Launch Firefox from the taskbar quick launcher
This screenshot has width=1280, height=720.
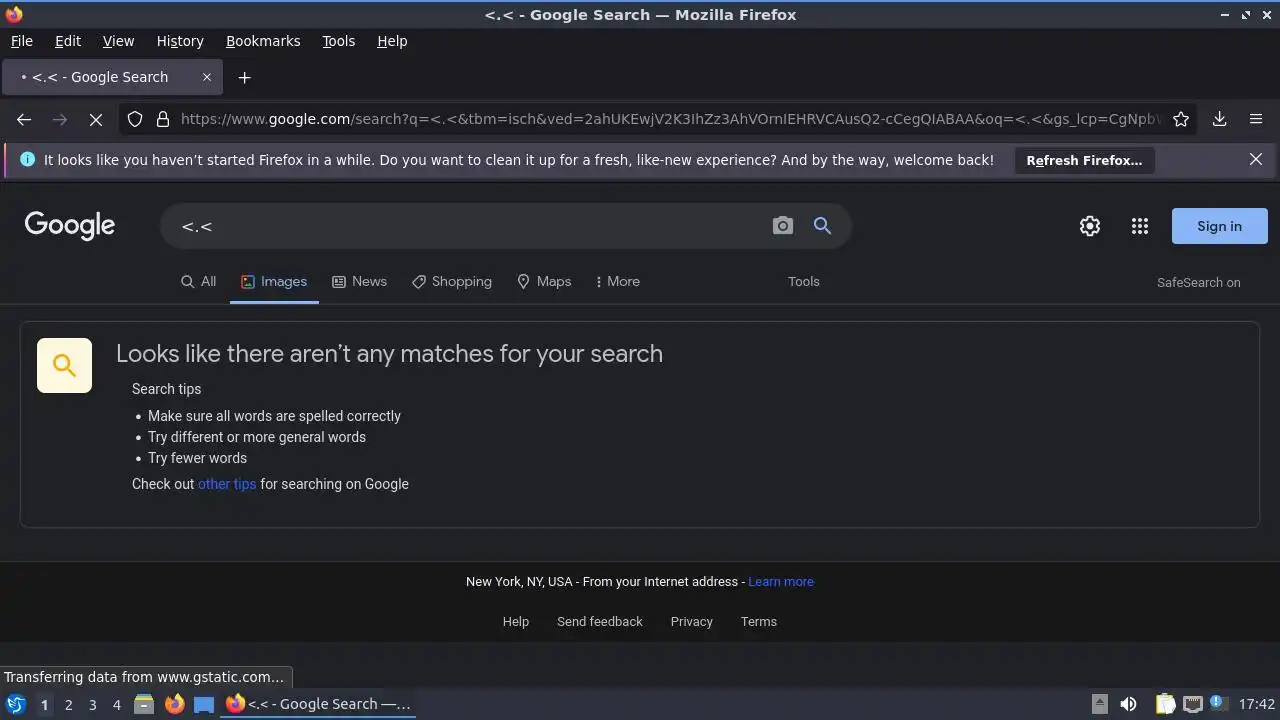[x=174, y=704]
